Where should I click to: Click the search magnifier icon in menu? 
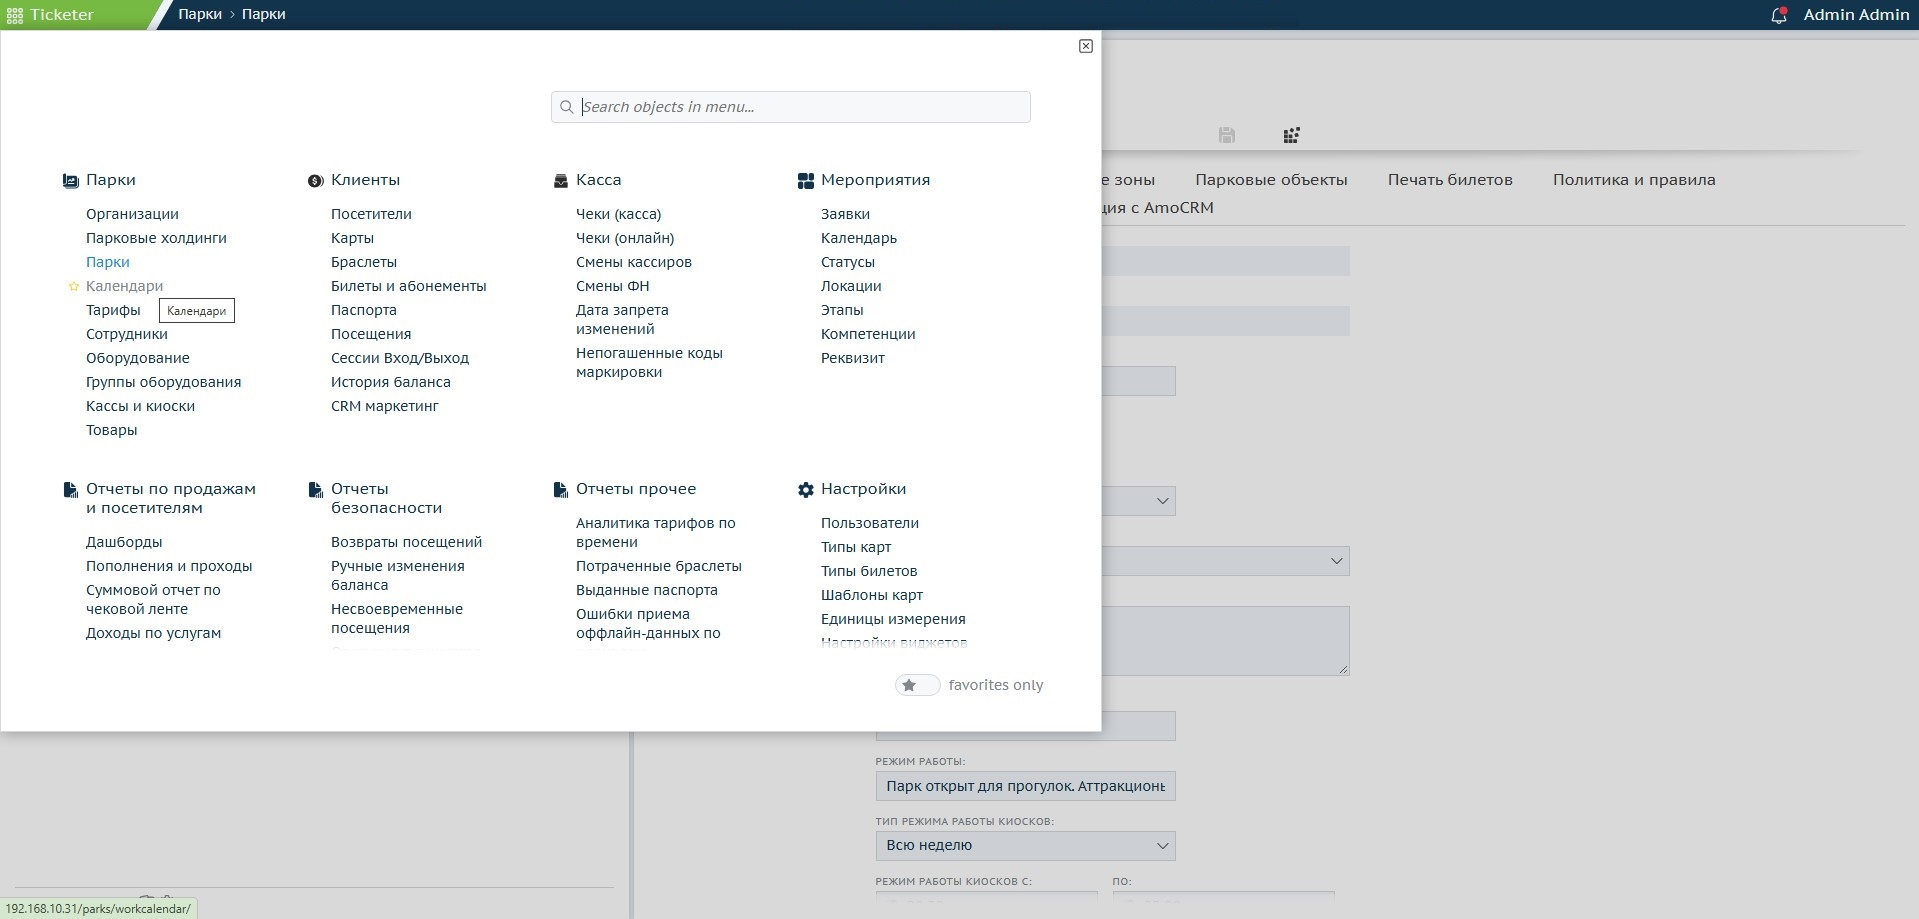coord(567,107)
